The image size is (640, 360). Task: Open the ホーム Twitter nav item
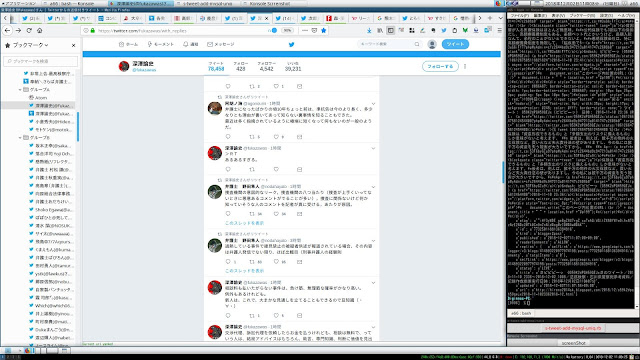point(128,44)
